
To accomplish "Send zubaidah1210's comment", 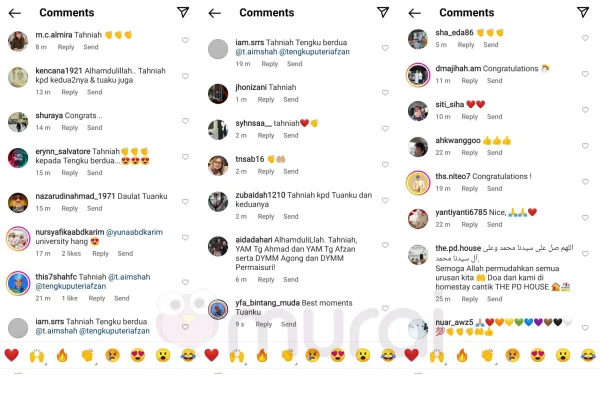I will (291, 217).
